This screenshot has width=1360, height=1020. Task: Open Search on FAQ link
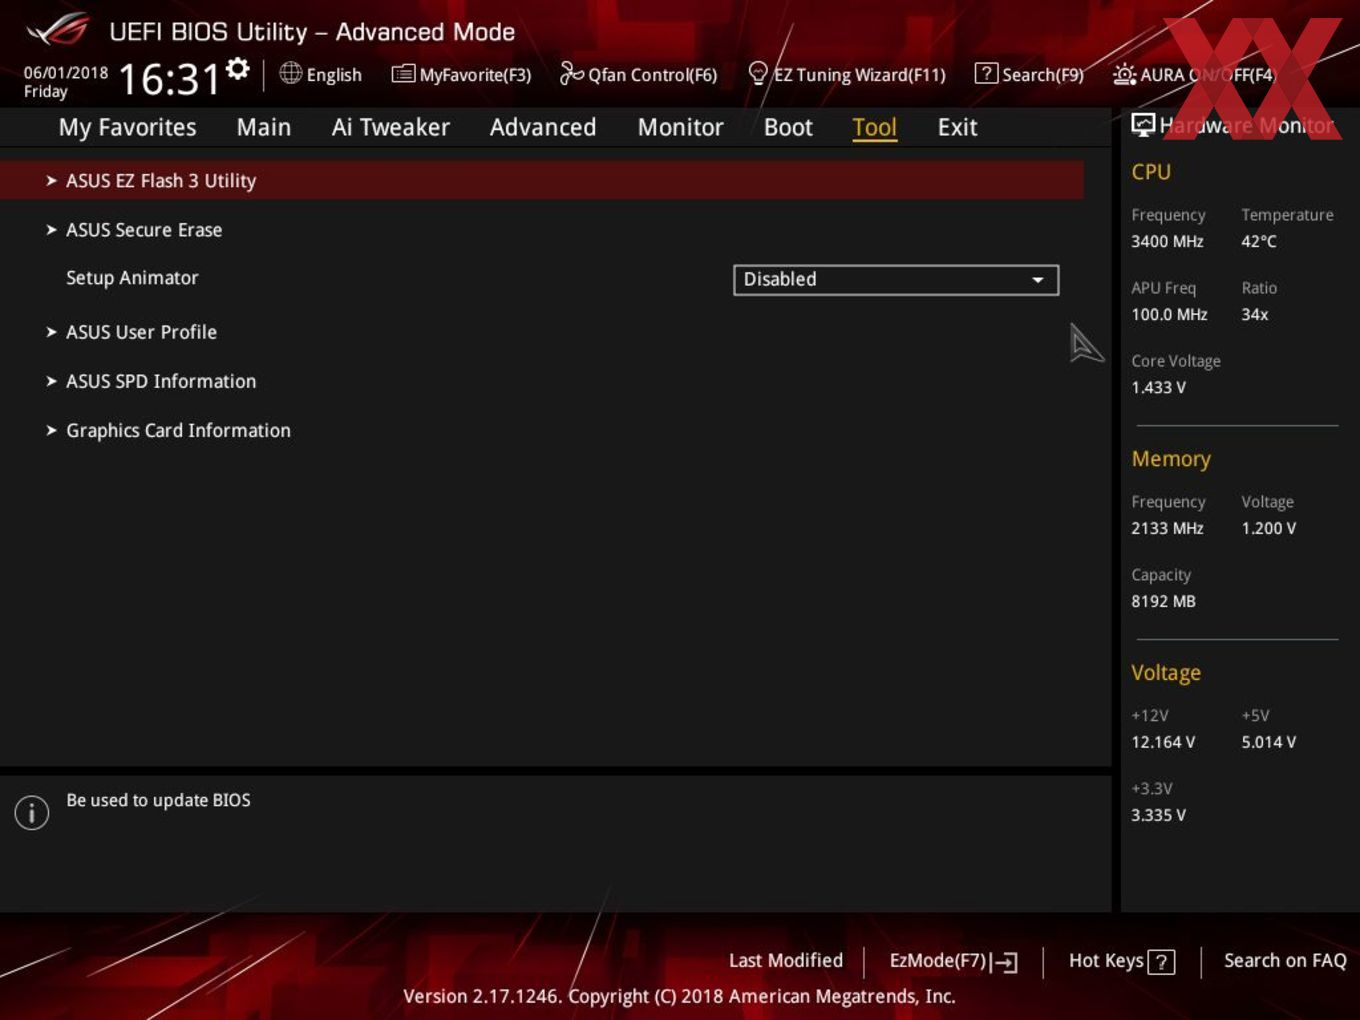[1285, 960]
